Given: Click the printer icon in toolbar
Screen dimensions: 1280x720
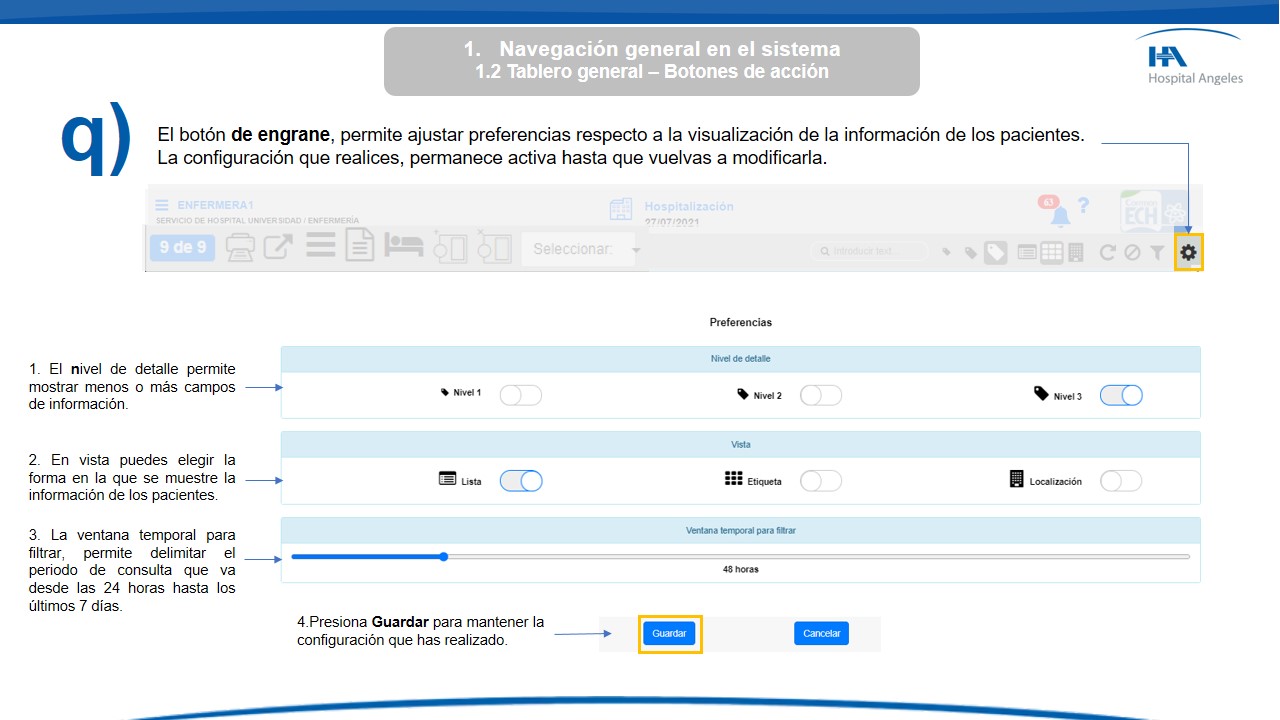Looking at the screenshot, I should click(240, 247).
